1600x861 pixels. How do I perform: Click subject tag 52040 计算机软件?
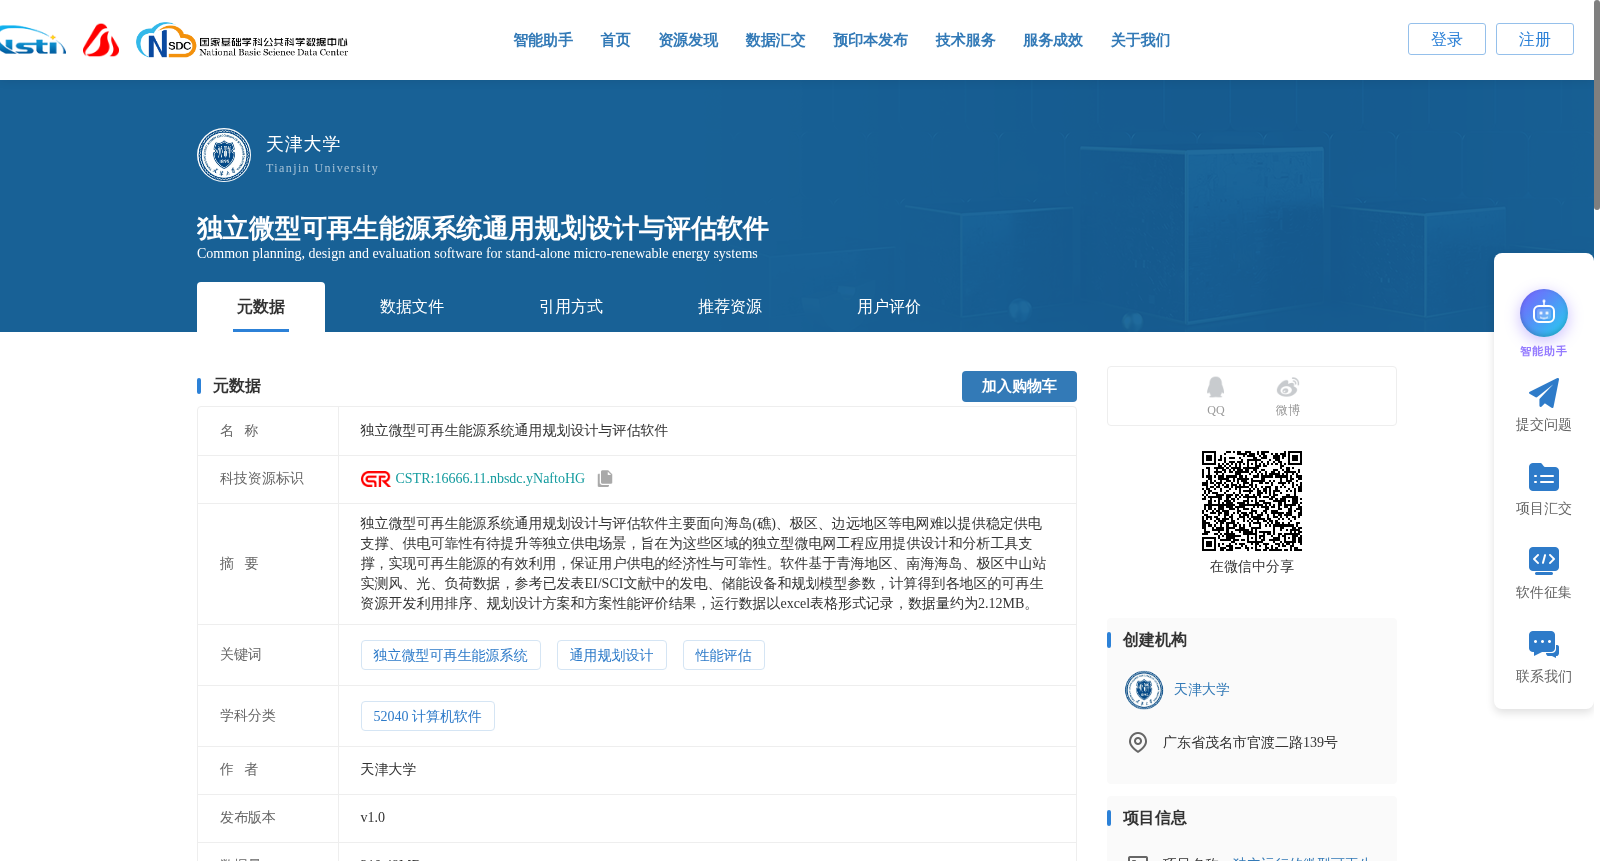pos(427,716)
